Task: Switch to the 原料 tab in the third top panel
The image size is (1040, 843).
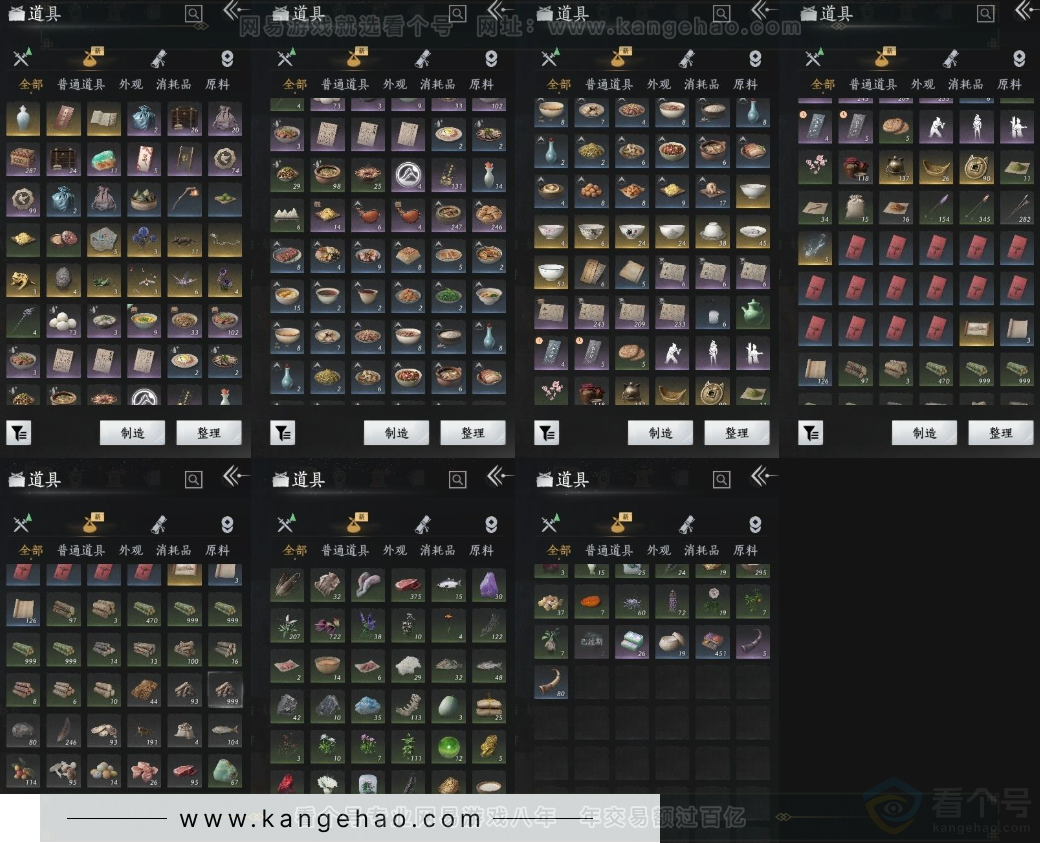Action: click(746, 84)
